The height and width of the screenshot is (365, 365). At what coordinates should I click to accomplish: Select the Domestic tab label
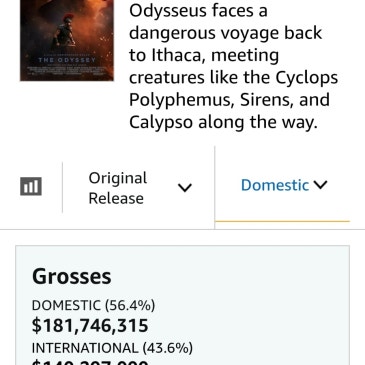point(275,185)
